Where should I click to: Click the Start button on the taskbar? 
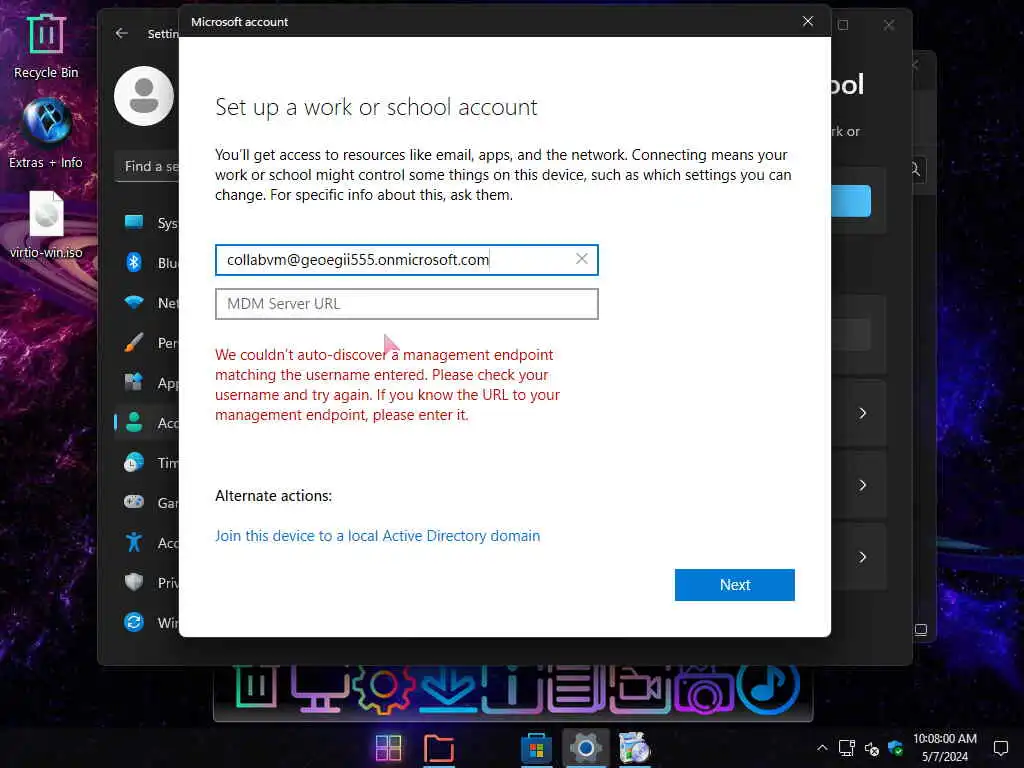tap(389, 748)
